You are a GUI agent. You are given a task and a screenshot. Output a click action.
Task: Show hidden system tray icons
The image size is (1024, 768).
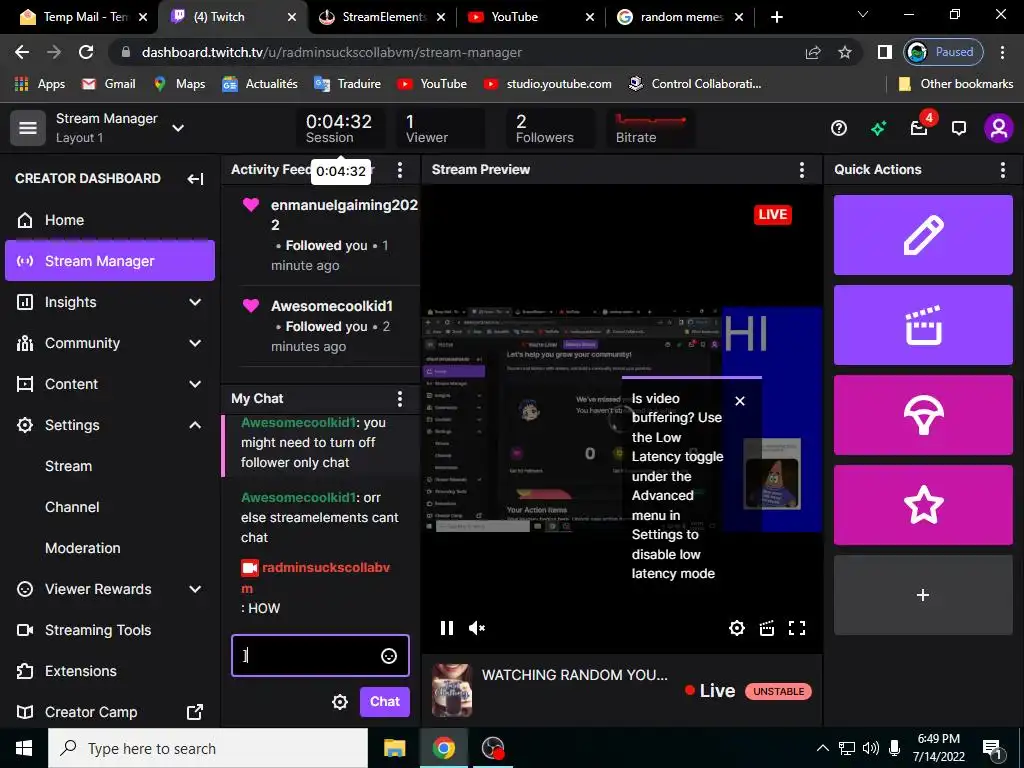pos(823,748)
